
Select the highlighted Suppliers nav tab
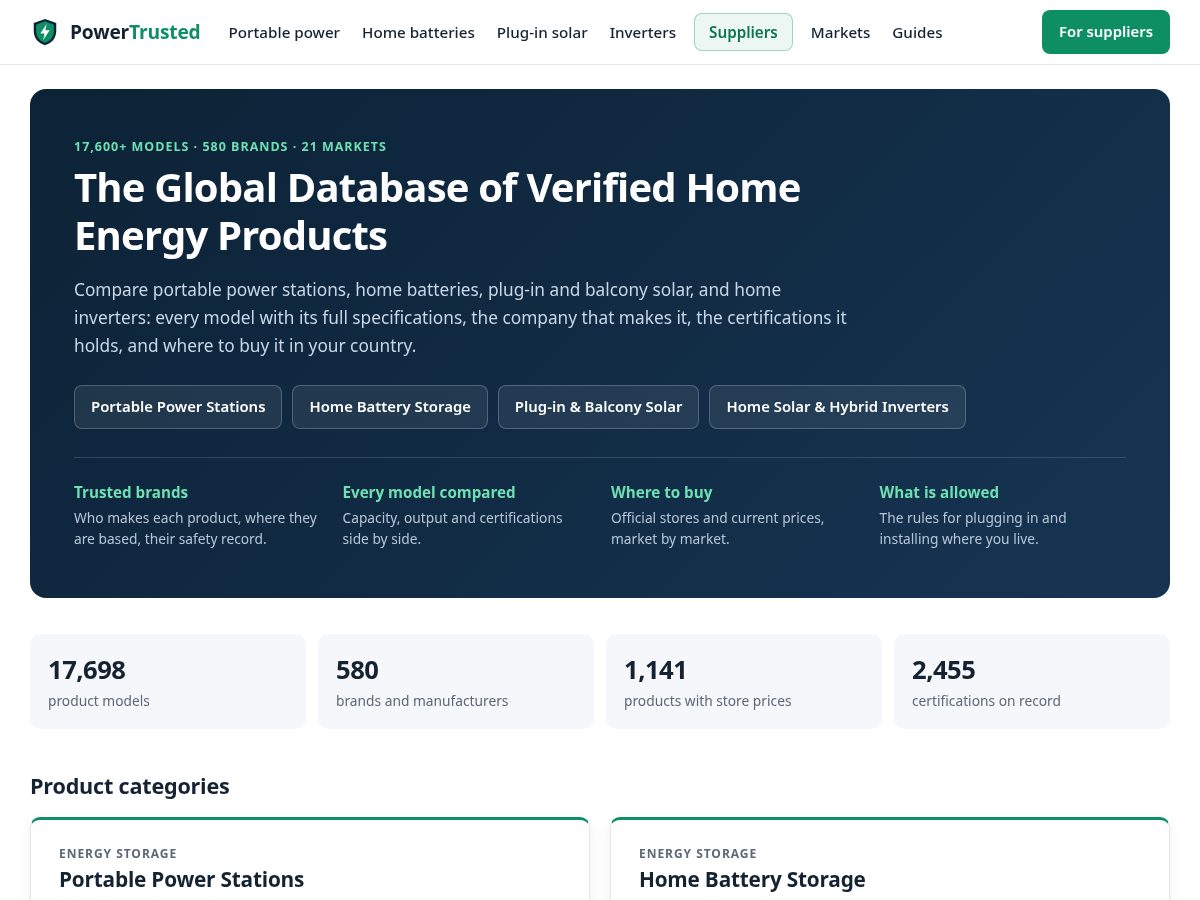point(743,32)
